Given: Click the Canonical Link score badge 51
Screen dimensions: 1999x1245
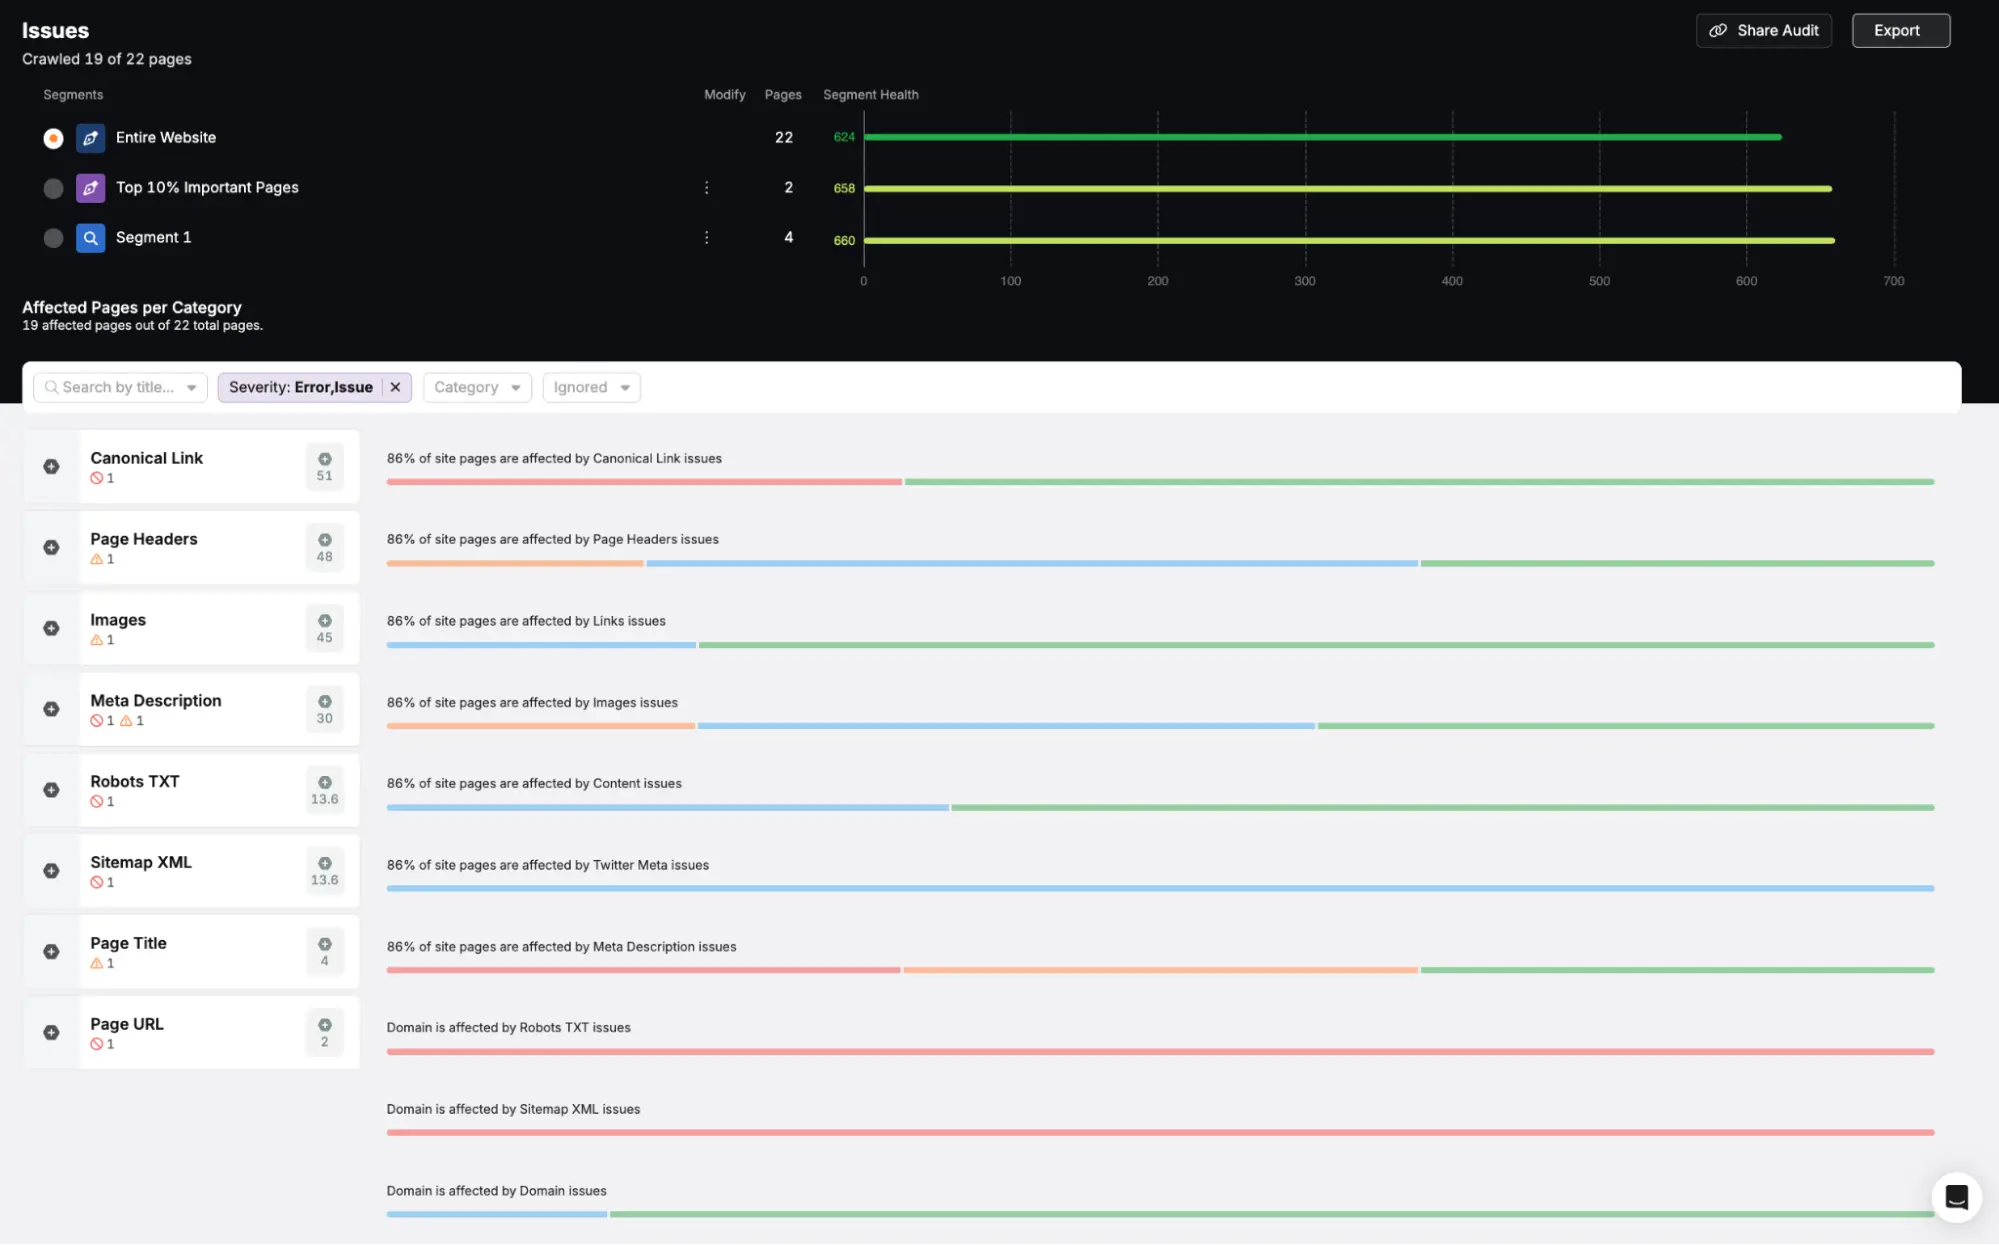Looking at the screenshot, I should 324,467.
